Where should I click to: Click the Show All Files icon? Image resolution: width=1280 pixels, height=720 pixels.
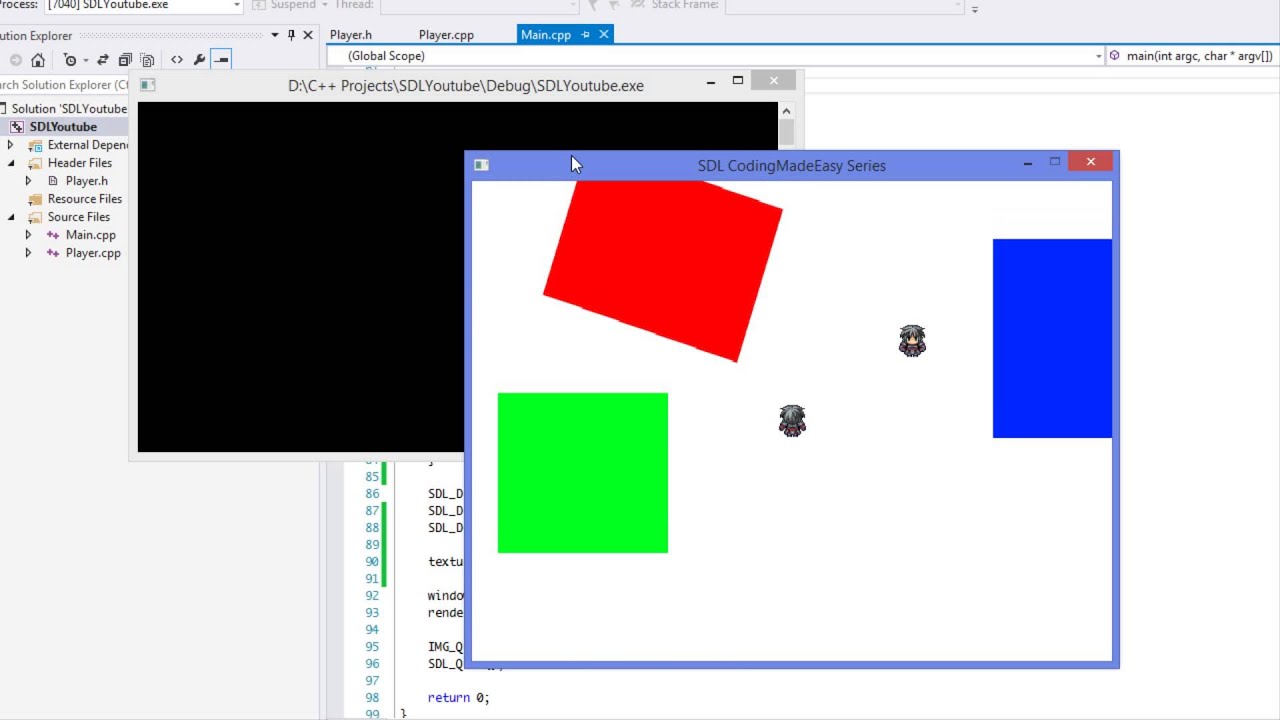[147, 60]
